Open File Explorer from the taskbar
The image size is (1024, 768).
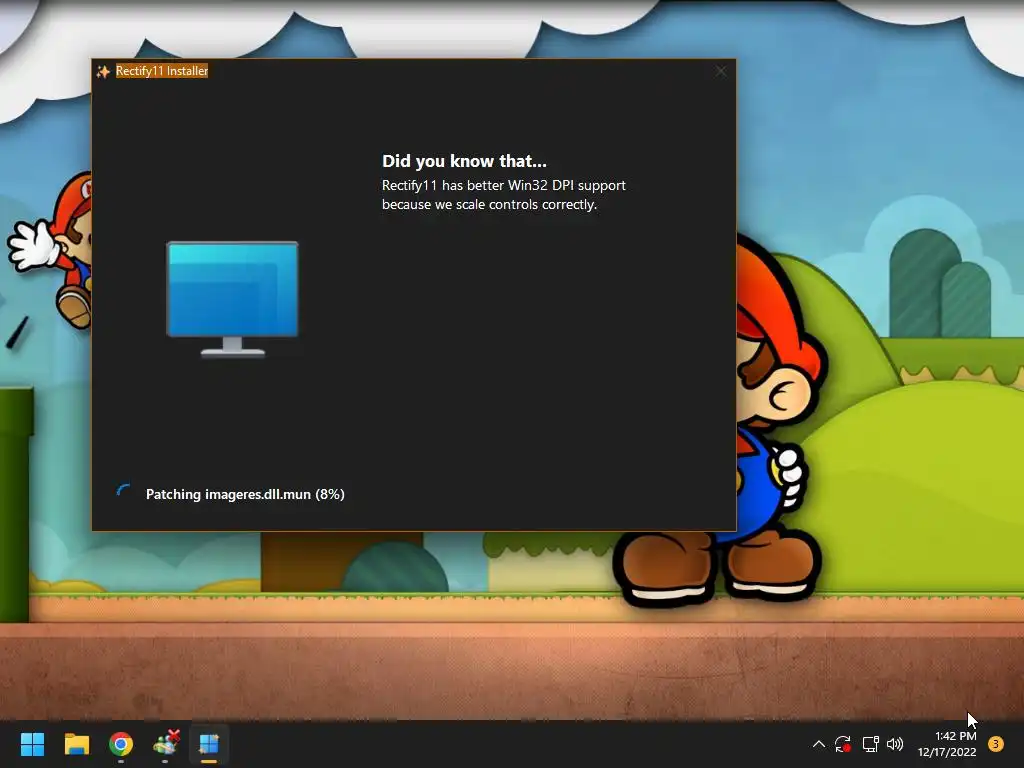[x=76, y=744]
